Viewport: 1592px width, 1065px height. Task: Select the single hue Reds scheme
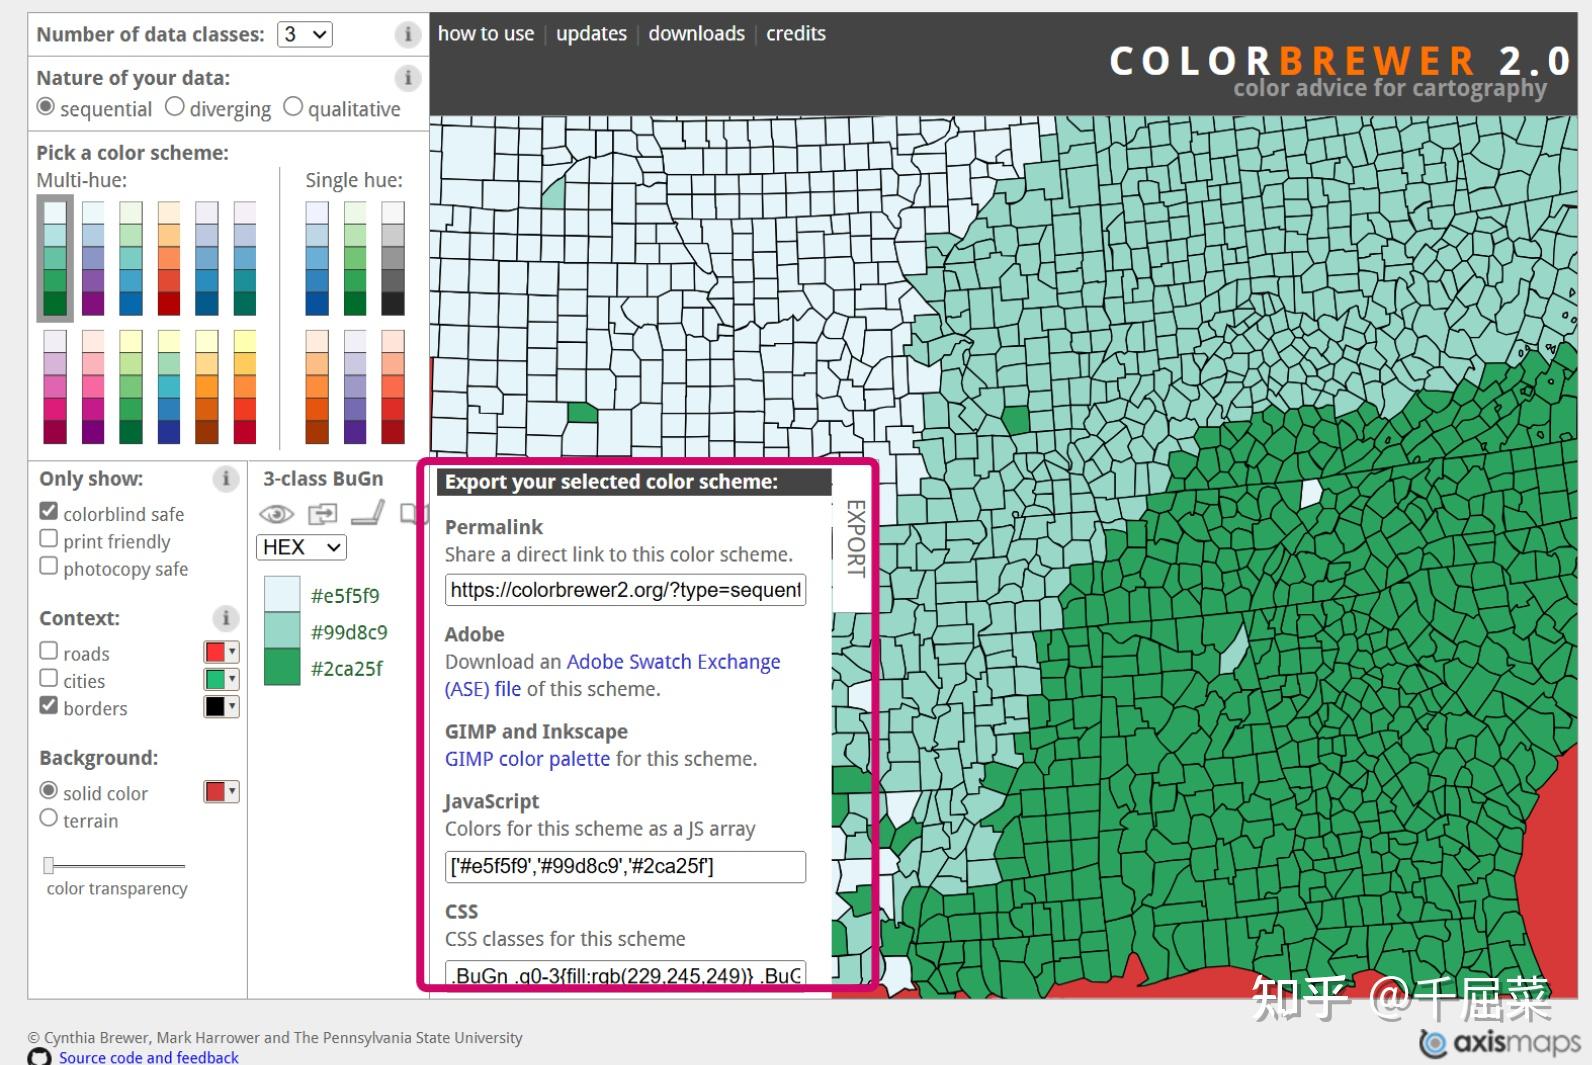click(393, 386)
